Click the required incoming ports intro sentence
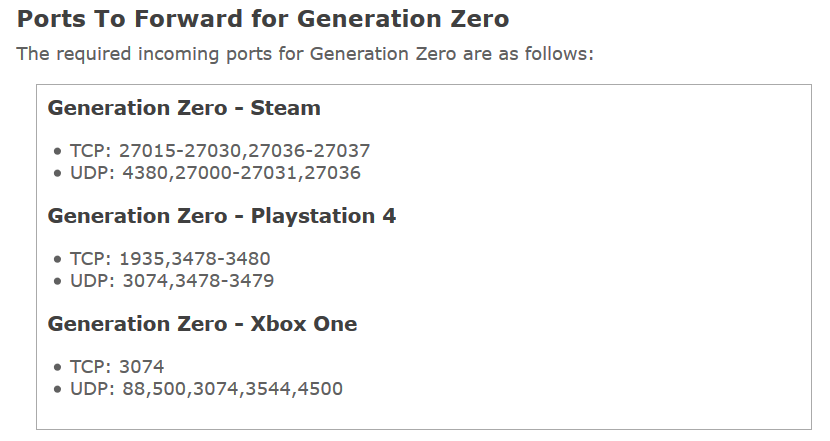The width and height of the screenshot is (830, 441). (x=305, y=54)
